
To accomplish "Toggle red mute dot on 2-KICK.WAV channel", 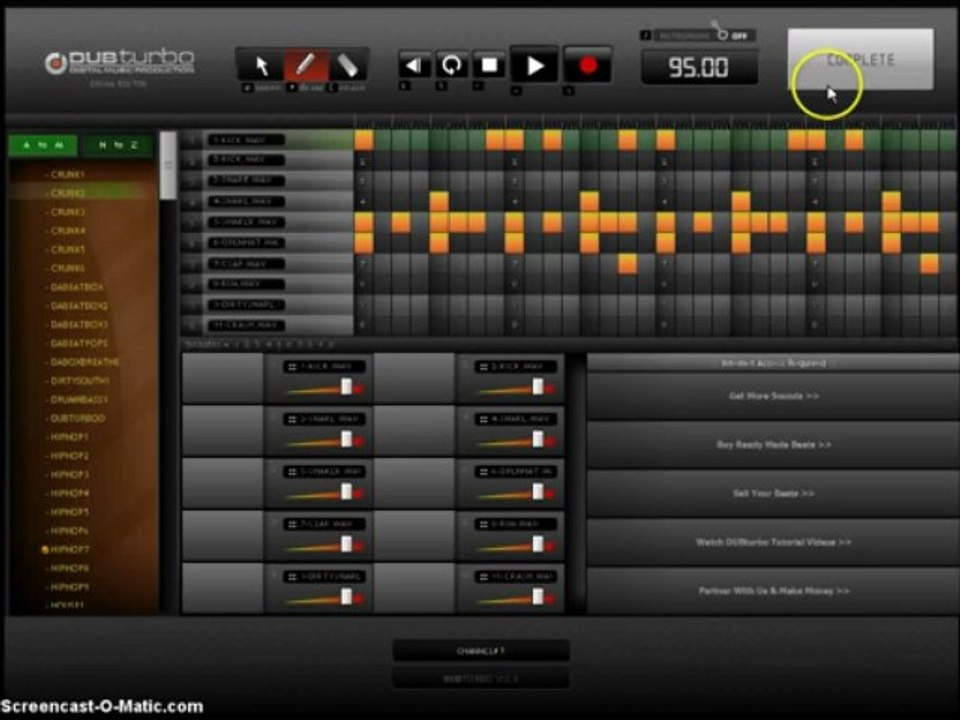I will coord(549,389).
